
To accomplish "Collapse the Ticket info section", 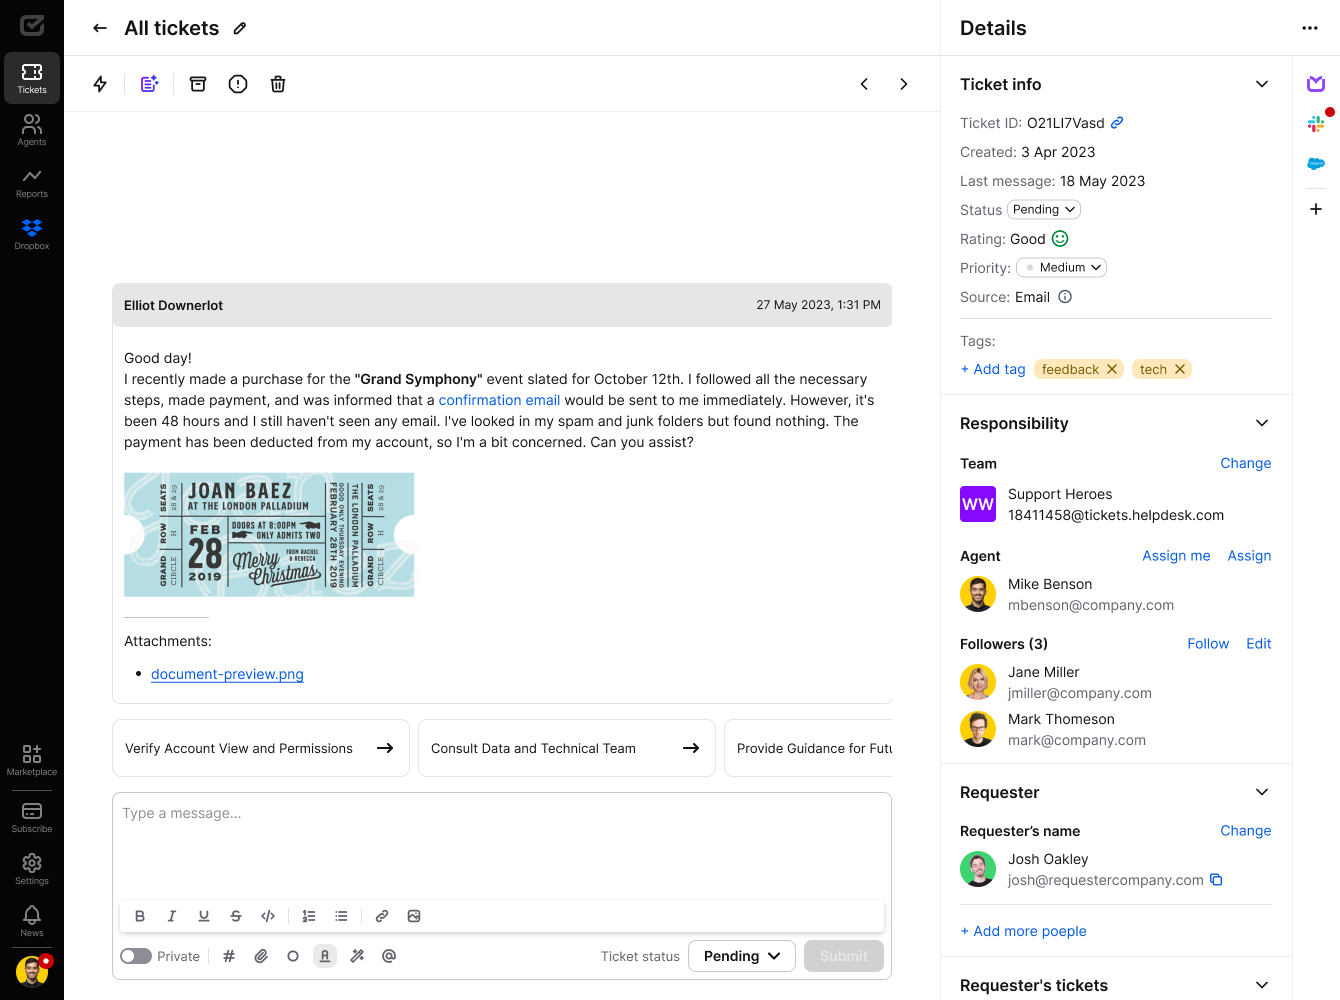I will point(1262,84).
